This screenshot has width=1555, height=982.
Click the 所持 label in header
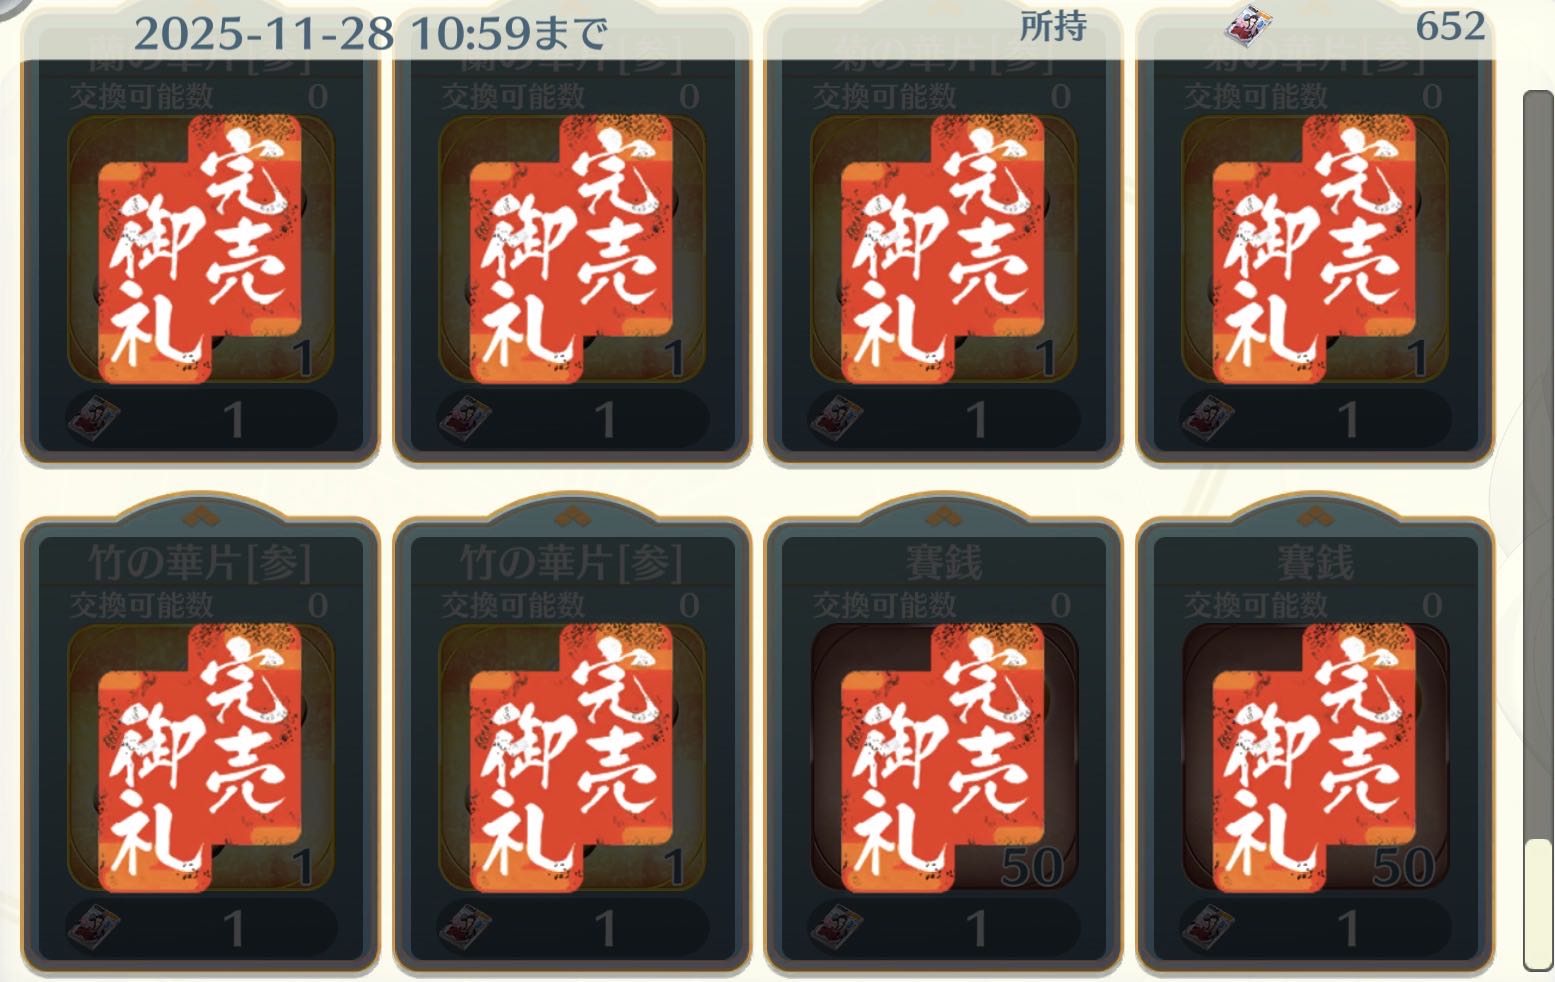click(x=1053, y=27)
